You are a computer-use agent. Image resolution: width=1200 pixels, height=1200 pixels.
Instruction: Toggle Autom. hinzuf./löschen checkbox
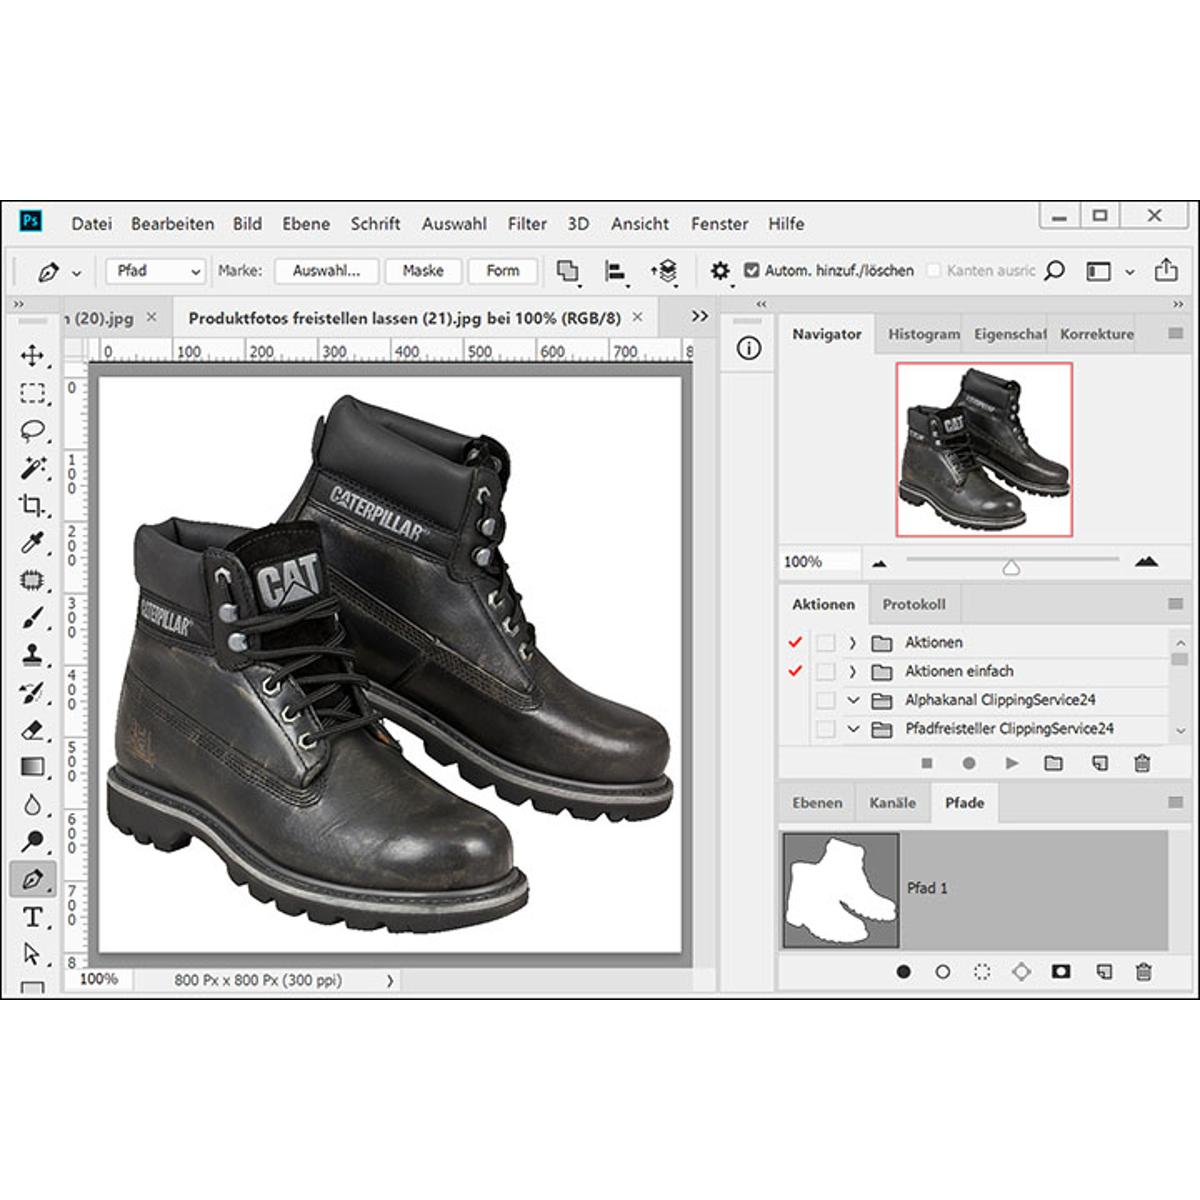752,270
